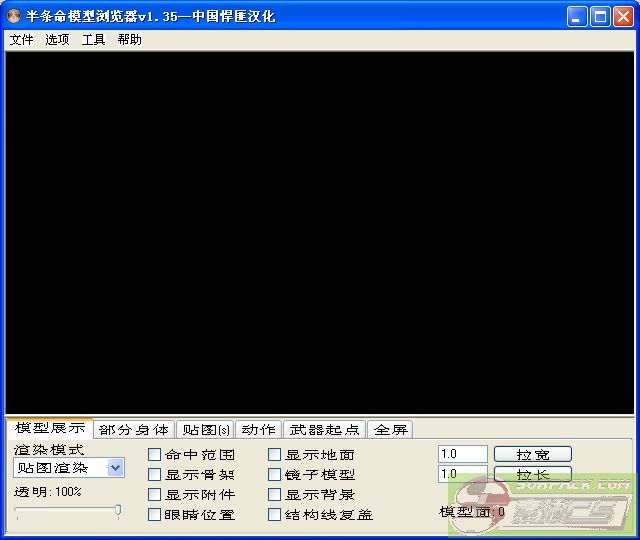Screen dimensions: 640x540
Task: Open the 文件 menu
Action: coord(21,40)
